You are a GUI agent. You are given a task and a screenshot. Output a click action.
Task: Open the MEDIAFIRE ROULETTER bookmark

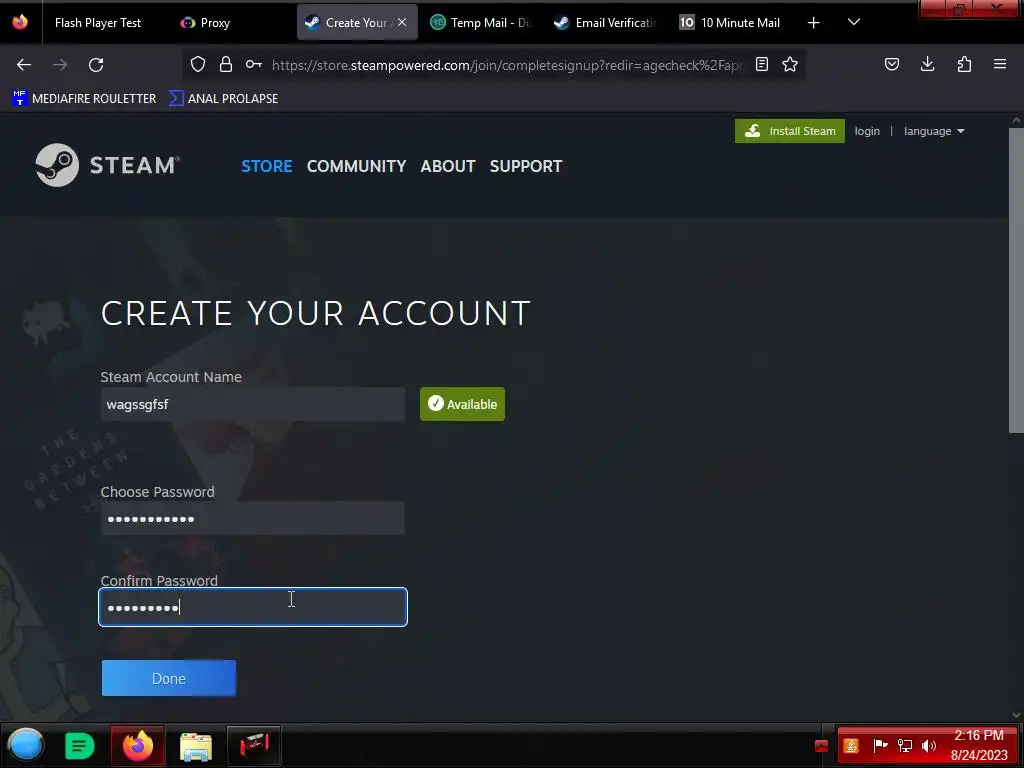pyautogui.click(x=85, y=99)
